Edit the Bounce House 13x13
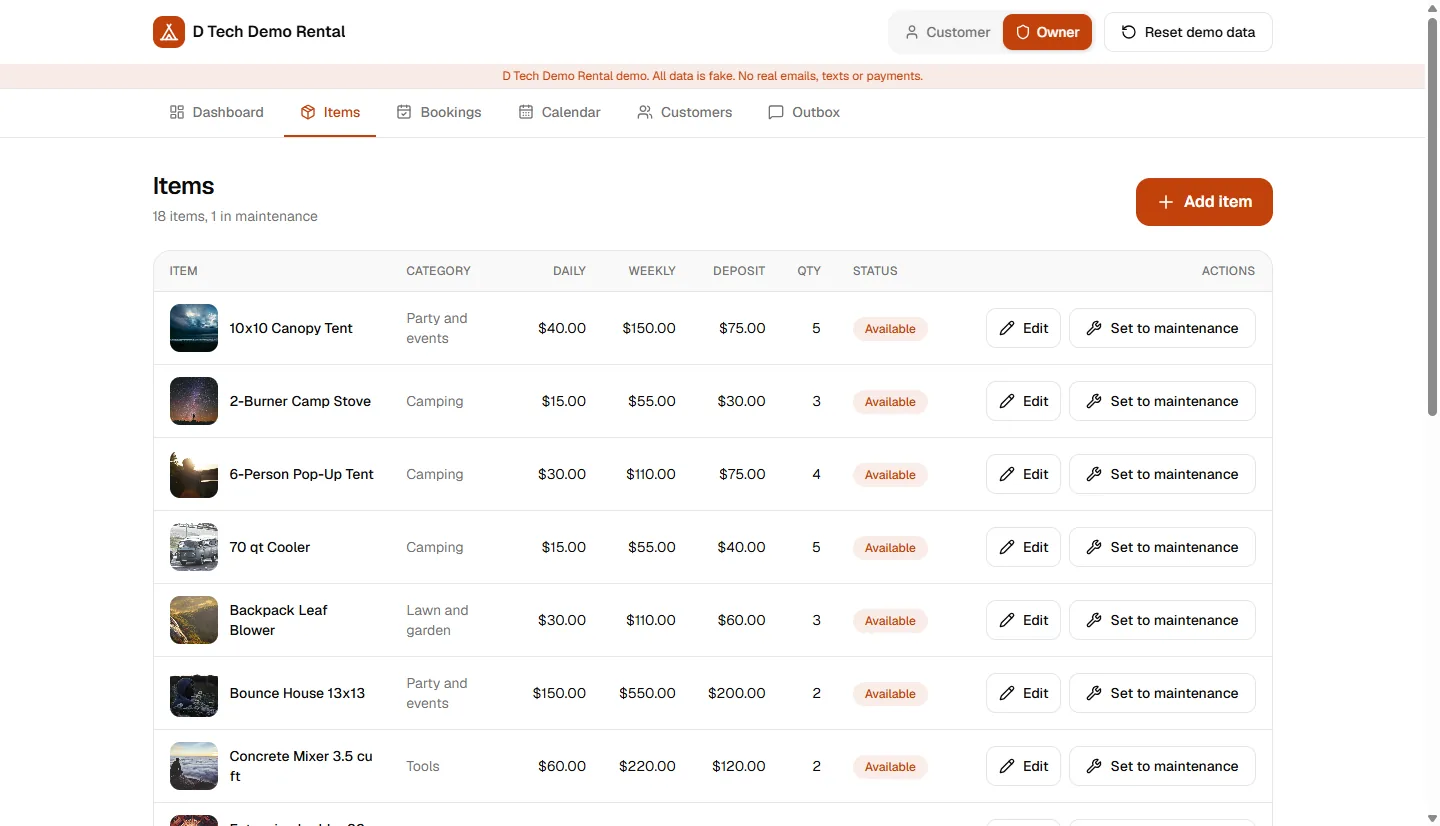 pyautogui.click(x=1023, y=693)
